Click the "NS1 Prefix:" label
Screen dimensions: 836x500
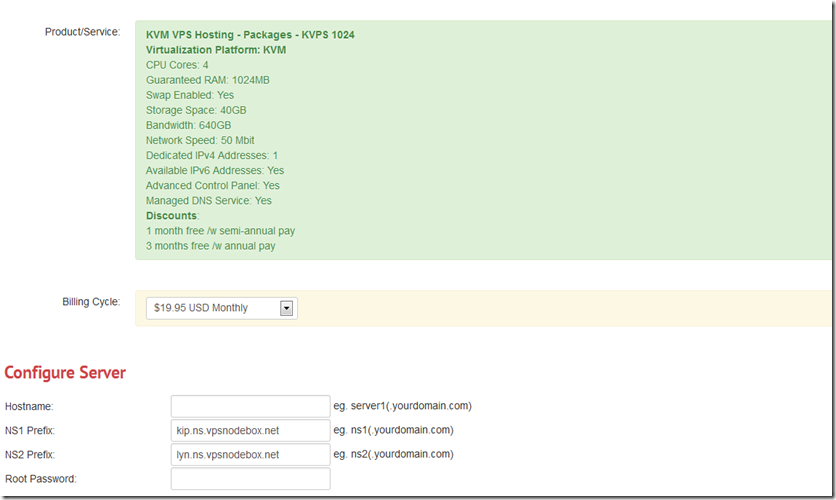coord(30,430)
